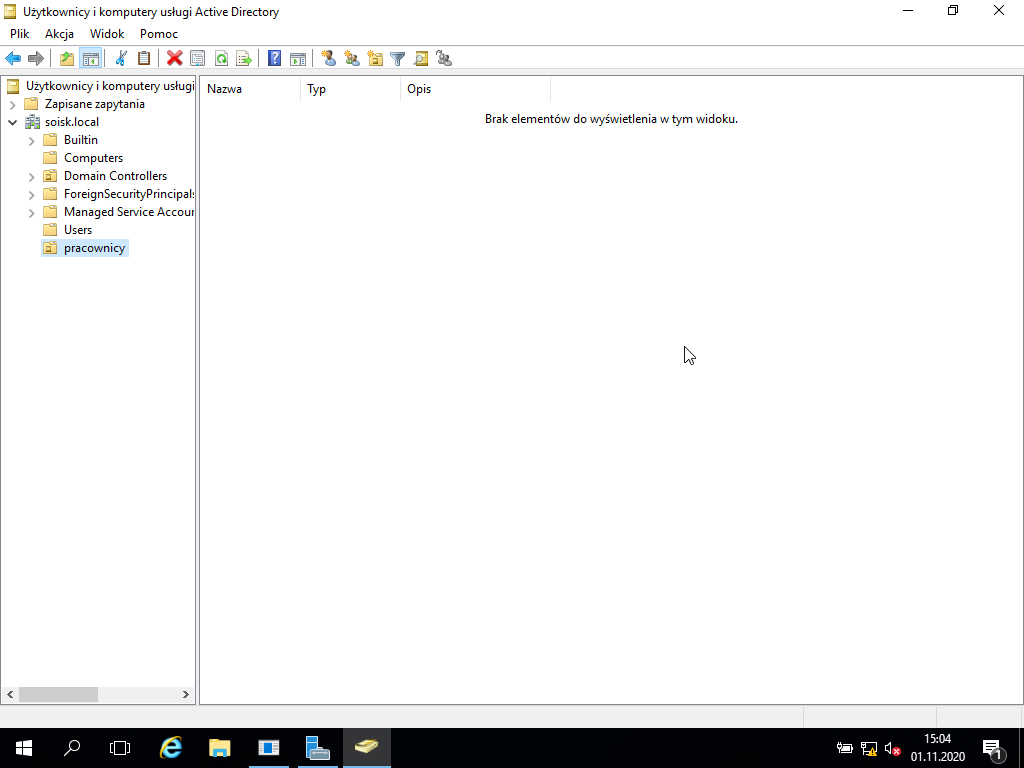
Task: Open the Widok menu
Action: (107, 33)
